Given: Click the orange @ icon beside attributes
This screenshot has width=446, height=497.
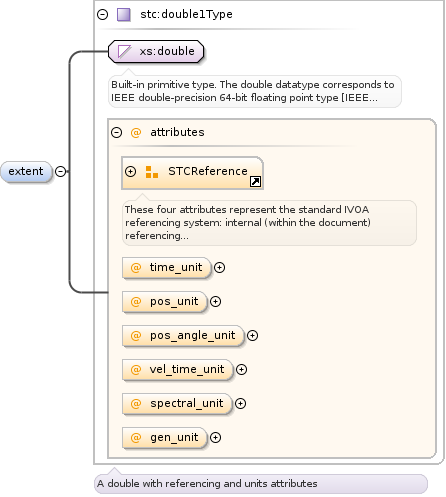Looking at the screenshot, I should pos(136,133).
